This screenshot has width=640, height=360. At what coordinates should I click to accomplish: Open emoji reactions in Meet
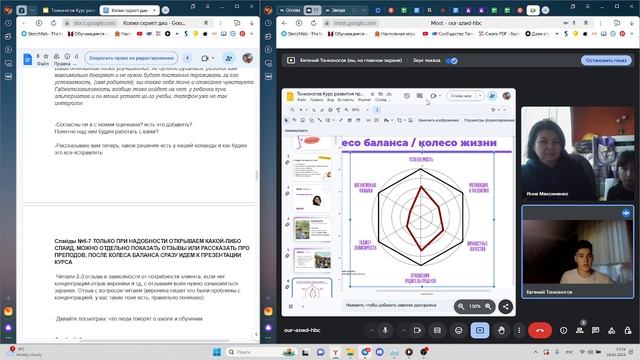click(458, 330)
